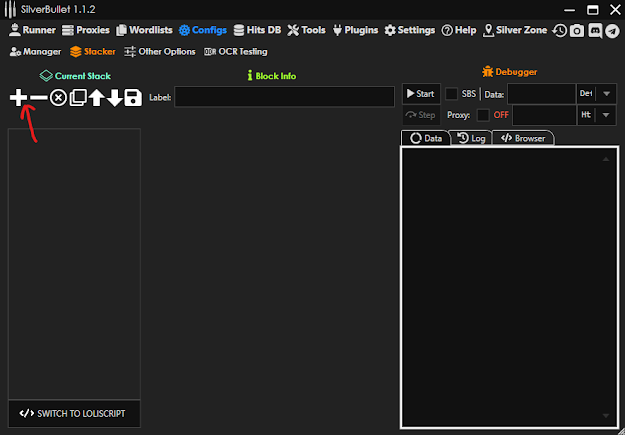Image resolution: width=625 pixels, height=435 pixels.
Task: Click the debugger output scroll down arrow
Action: pyautogui.click(x=606, y=416)
